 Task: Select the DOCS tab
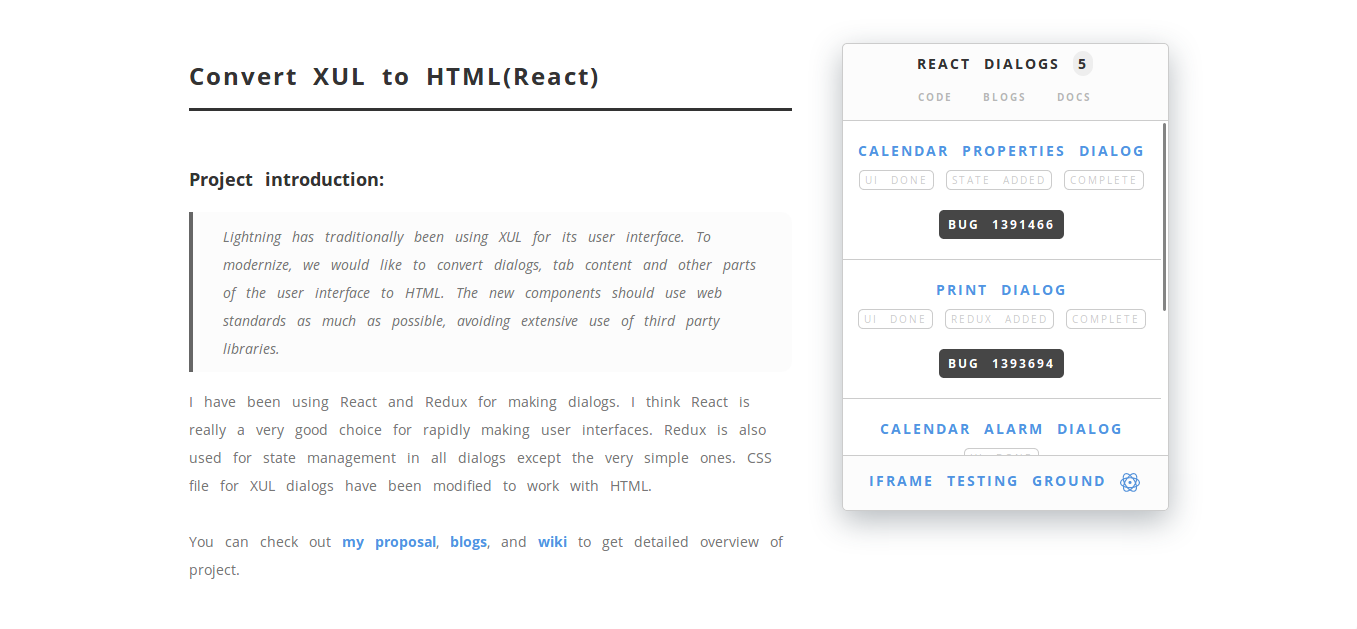pos(1073,96)
